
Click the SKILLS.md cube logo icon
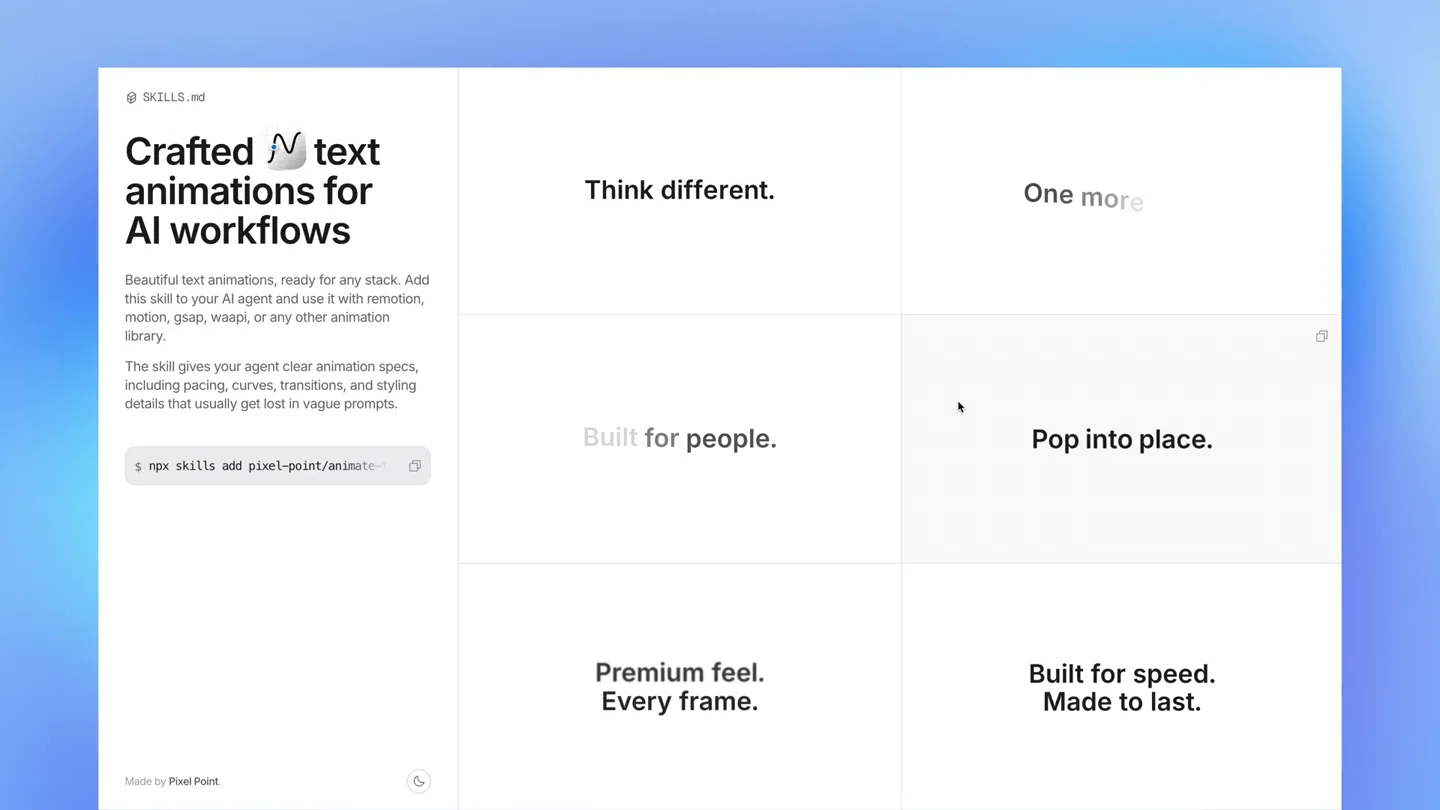131,98
